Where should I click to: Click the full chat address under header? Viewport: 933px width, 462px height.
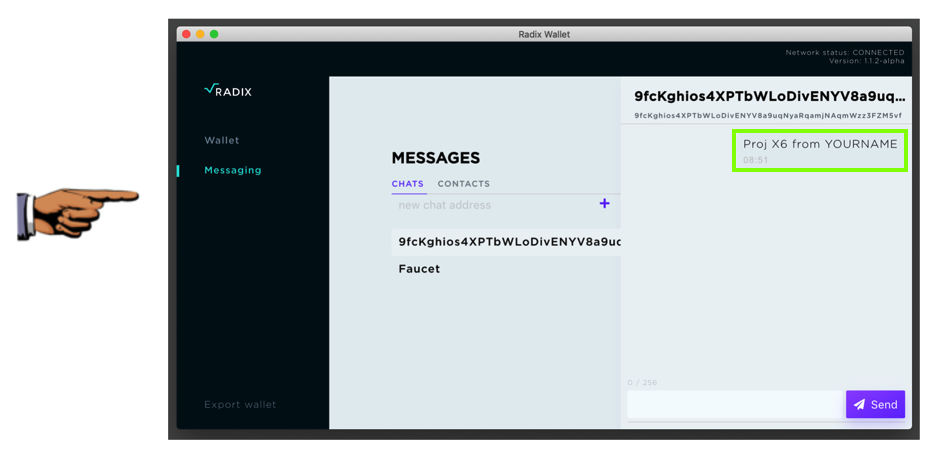[x=768, y=116]
